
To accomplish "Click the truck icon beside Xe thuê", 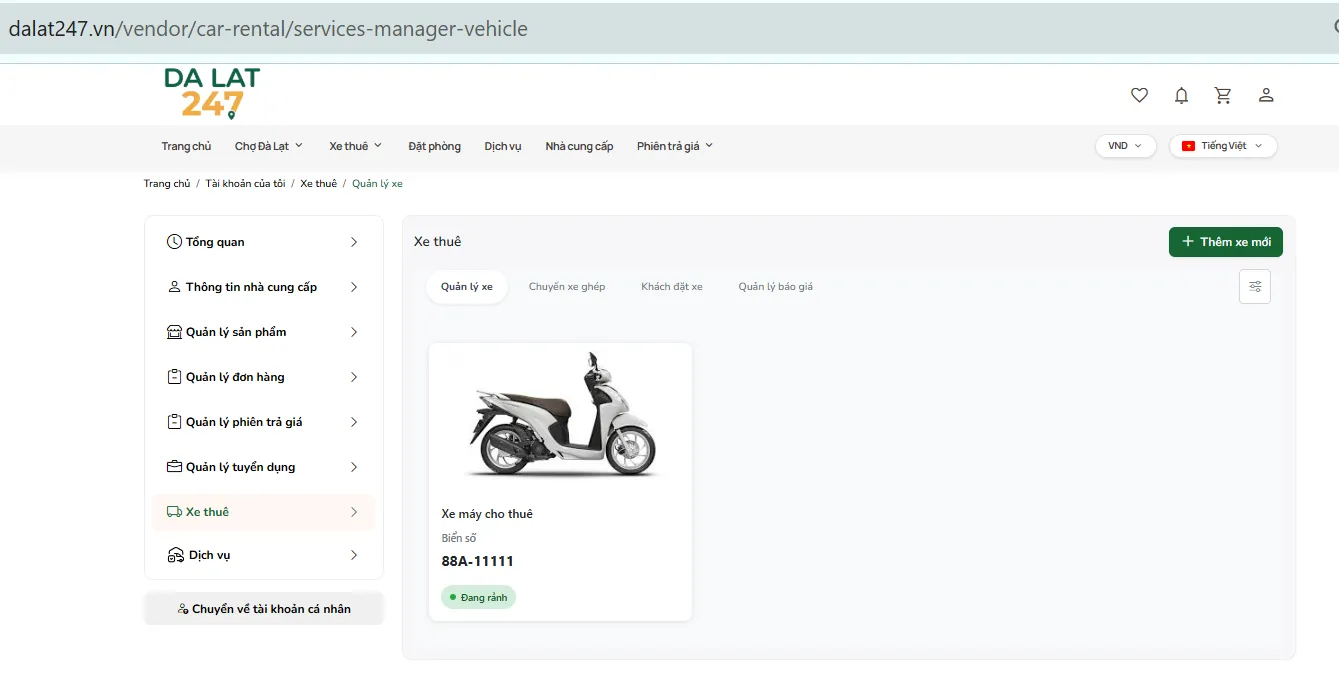I will (x=174, y=512).
